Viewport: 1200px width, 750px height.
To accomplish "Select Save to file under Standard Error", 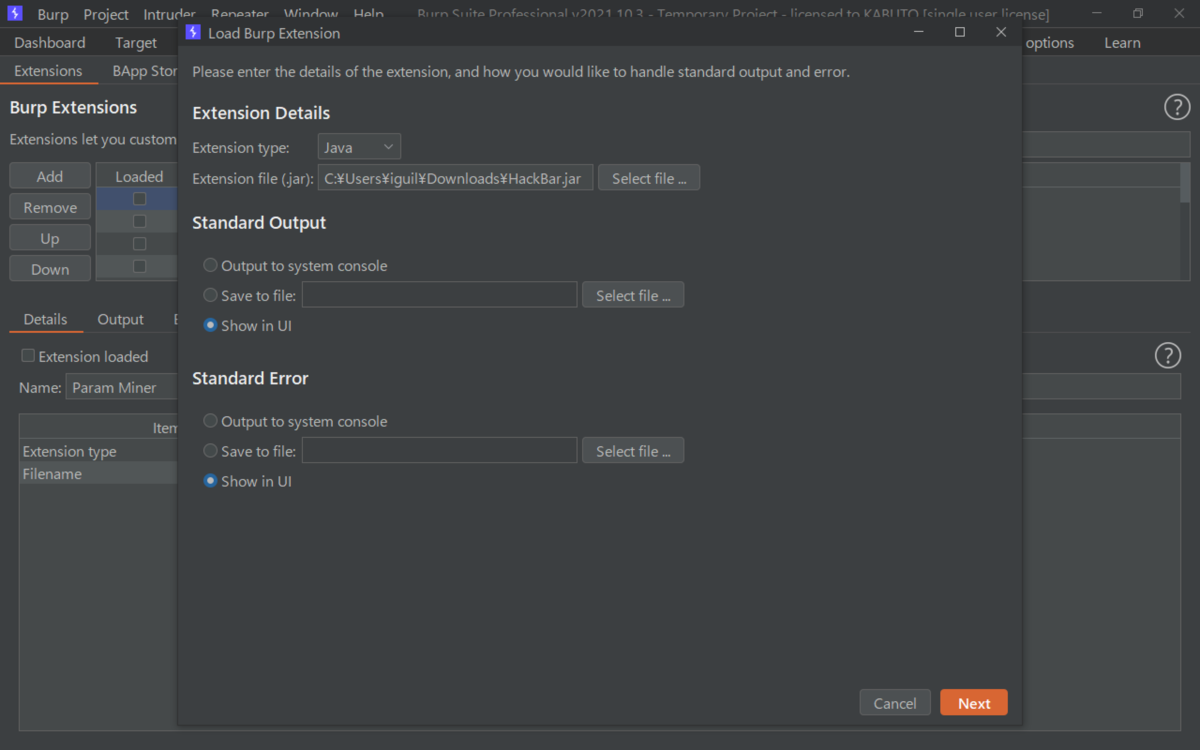I will pos(210,451).
